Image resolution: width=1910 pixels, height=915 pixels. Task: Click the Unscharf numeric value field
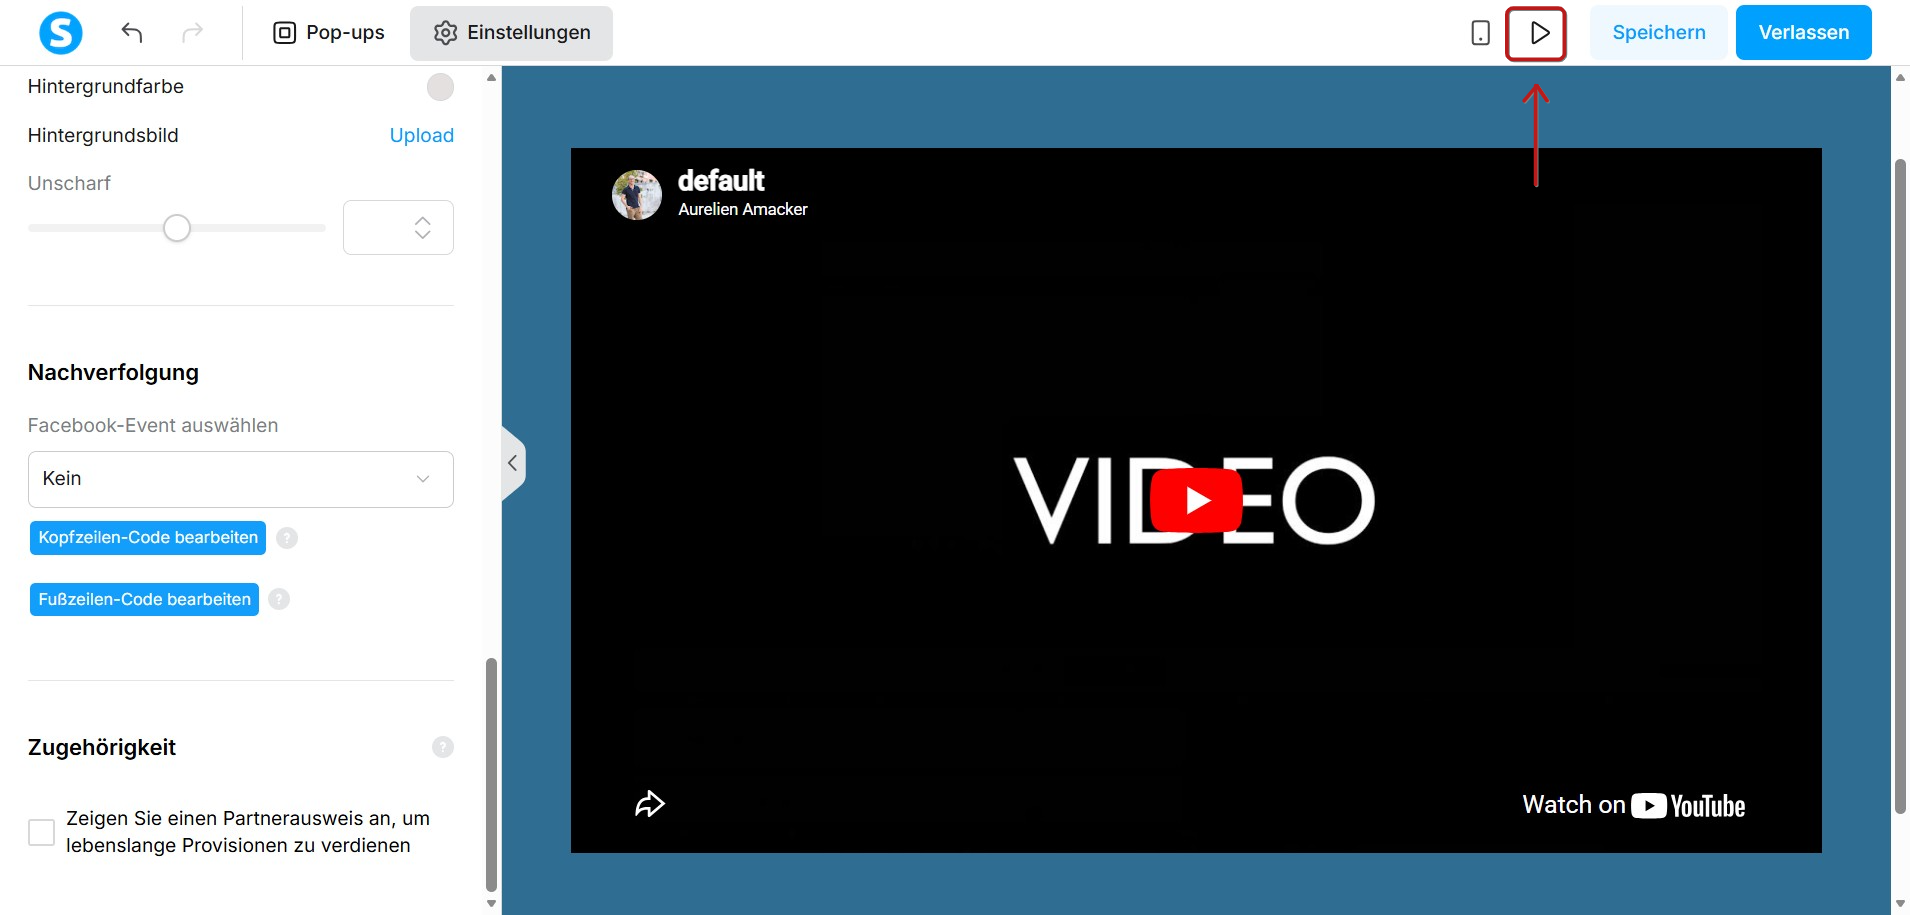click(398, 228)
